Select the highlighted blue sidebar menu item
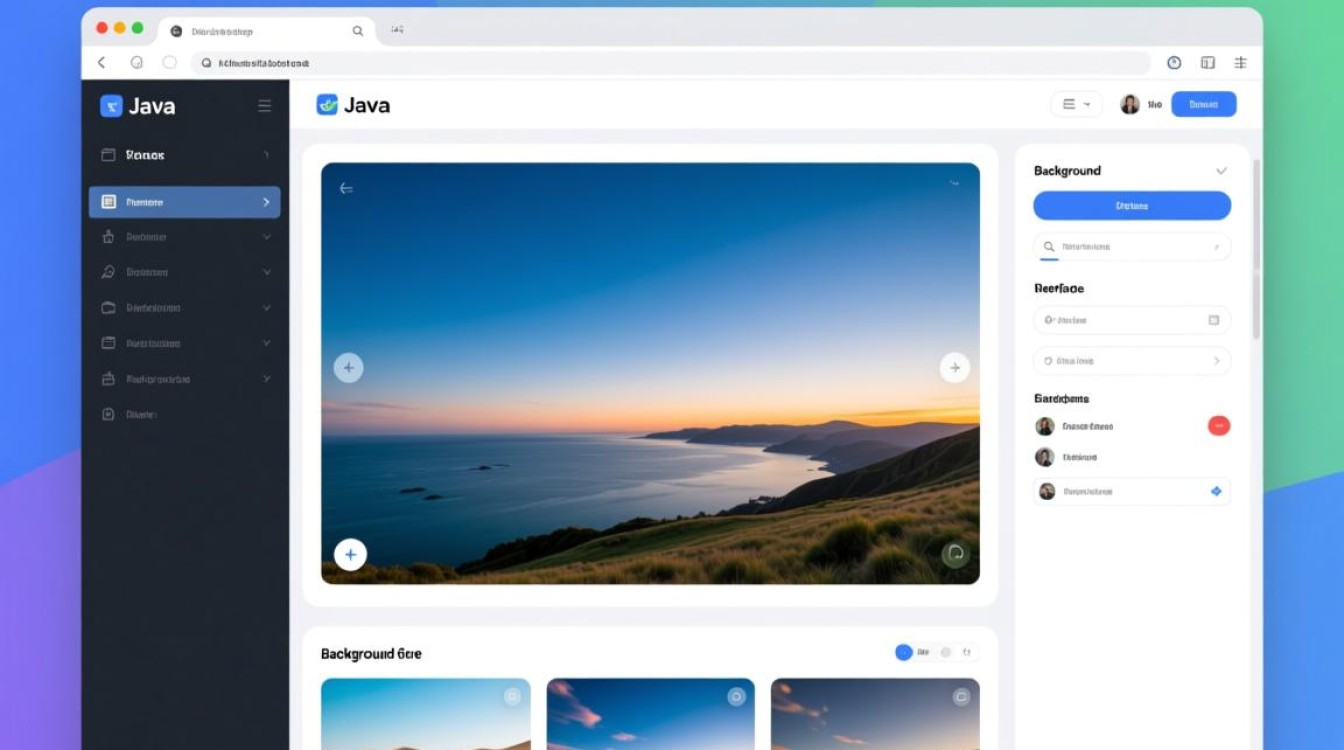 (184, 202)
